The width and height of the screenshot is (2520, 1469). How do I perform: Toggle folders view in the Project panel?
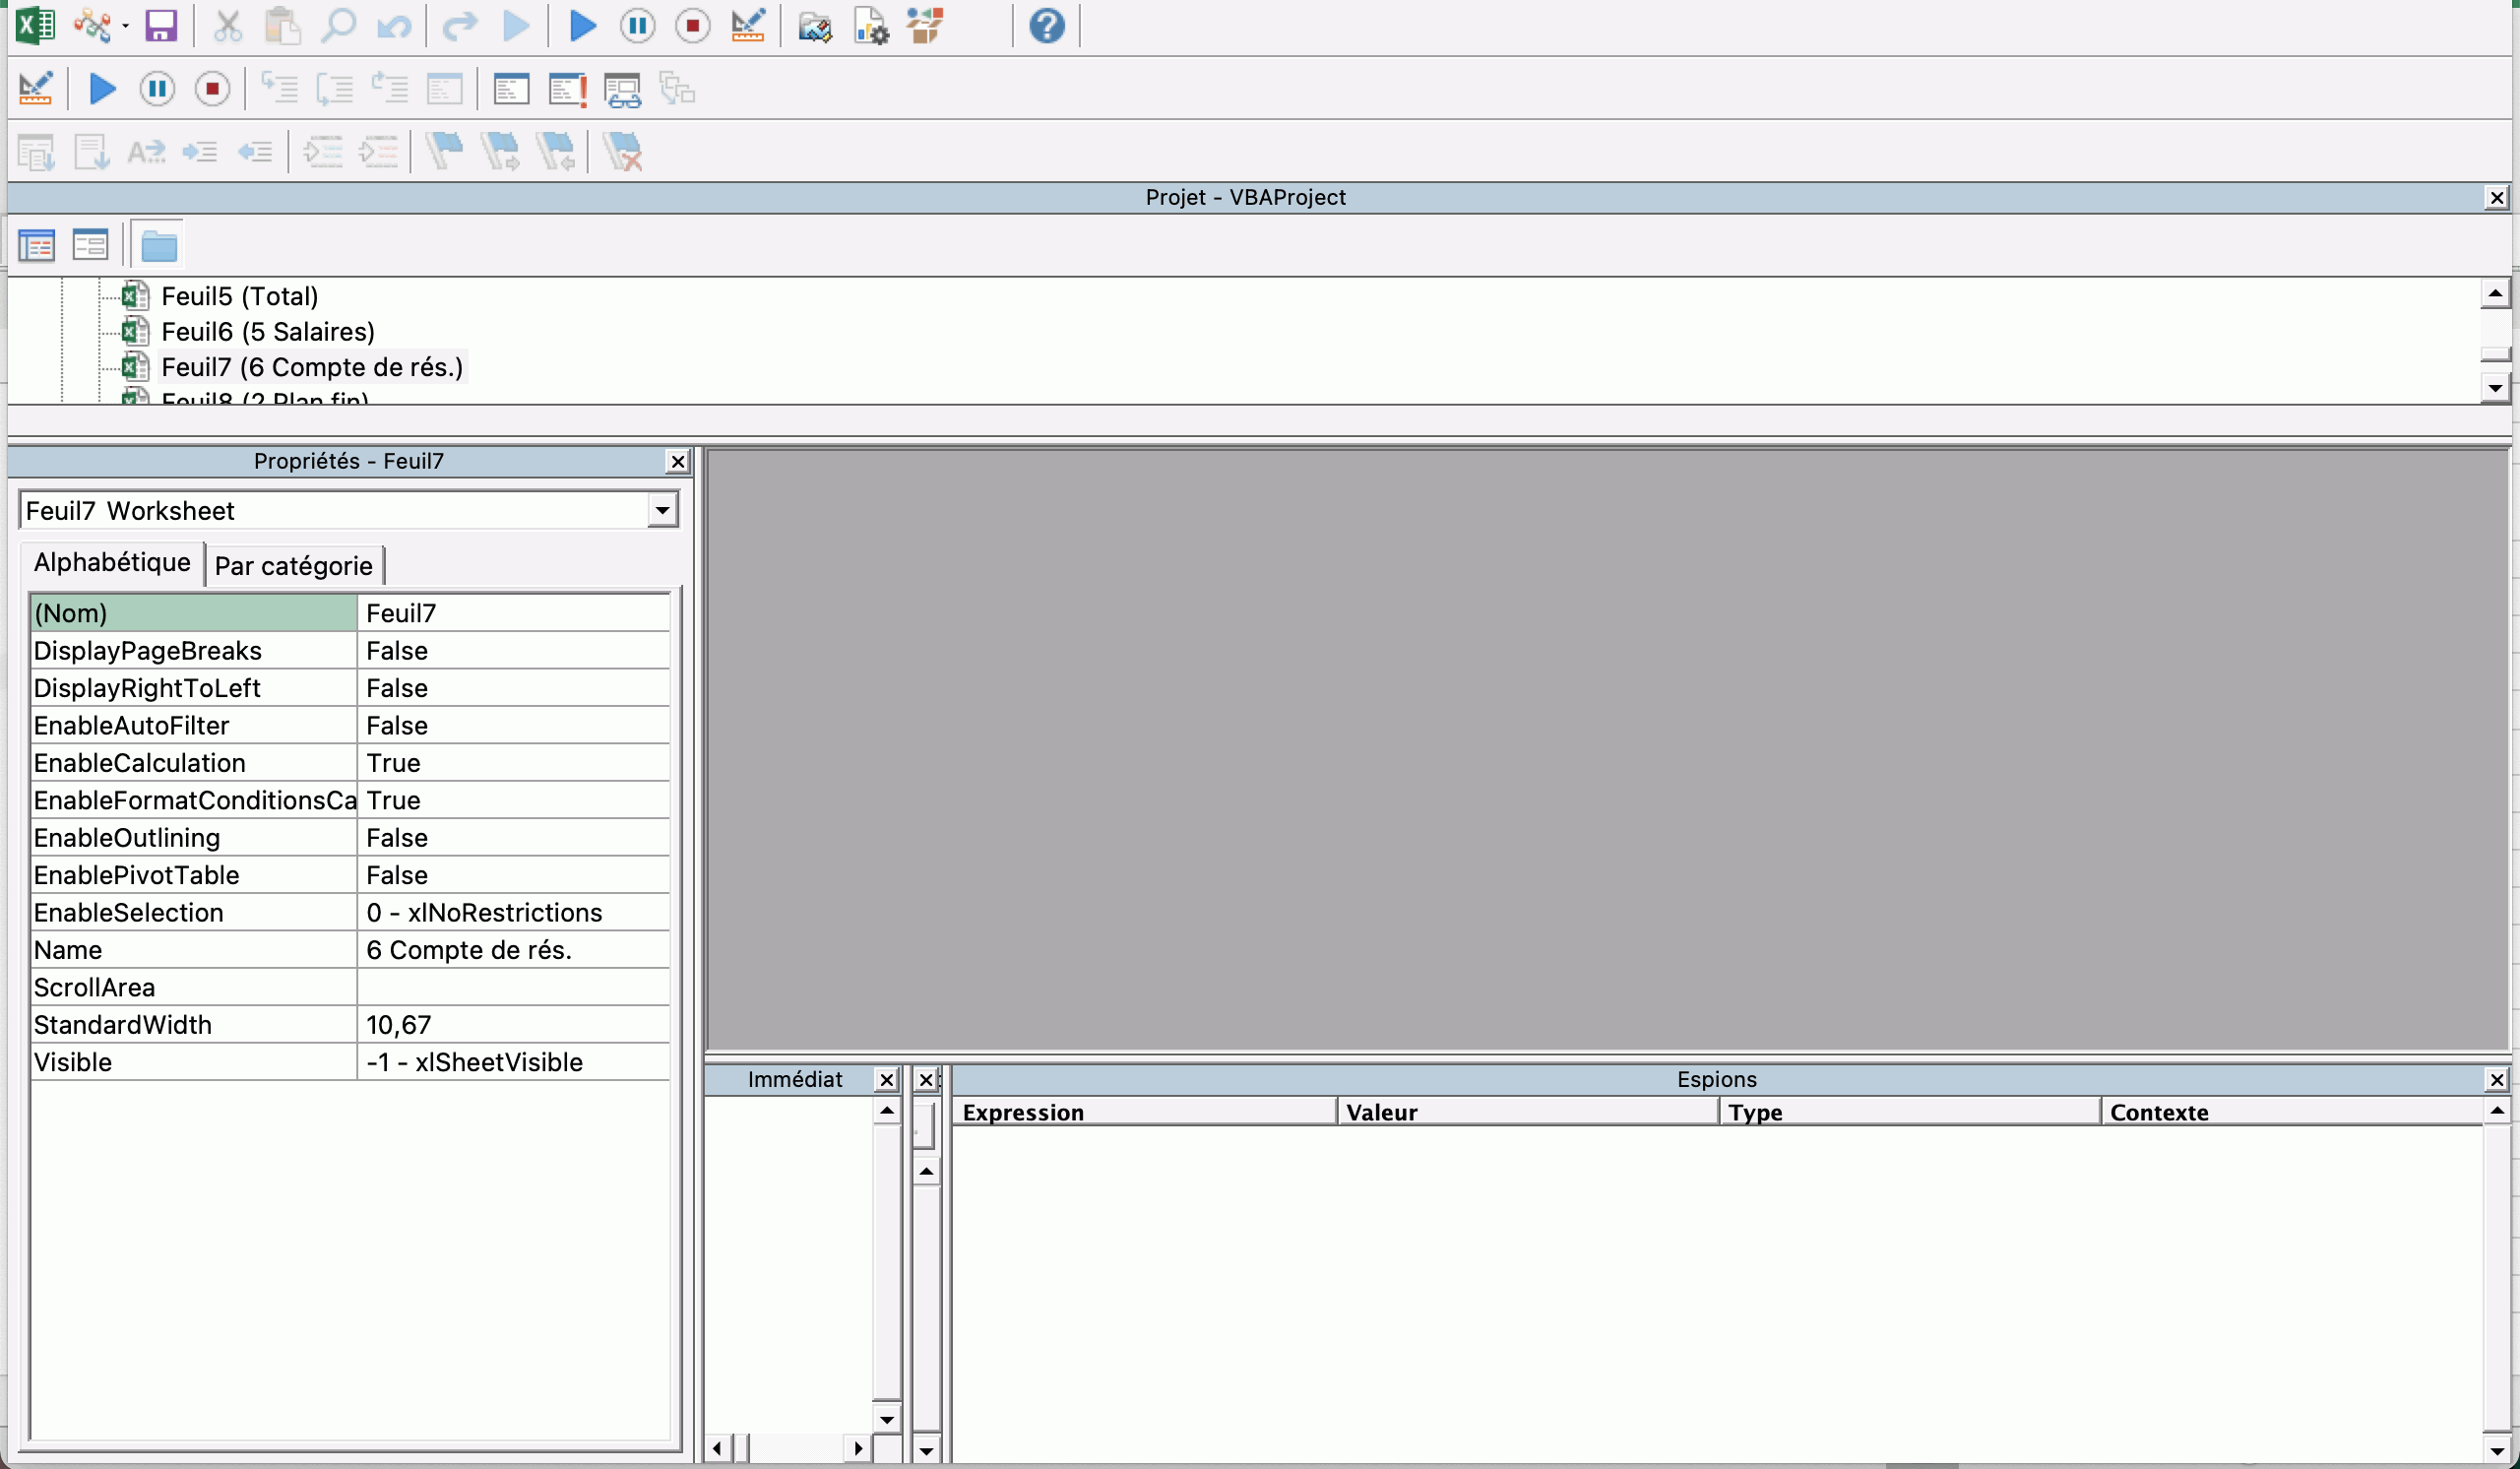pyautogui.click(x=158, y=245)
